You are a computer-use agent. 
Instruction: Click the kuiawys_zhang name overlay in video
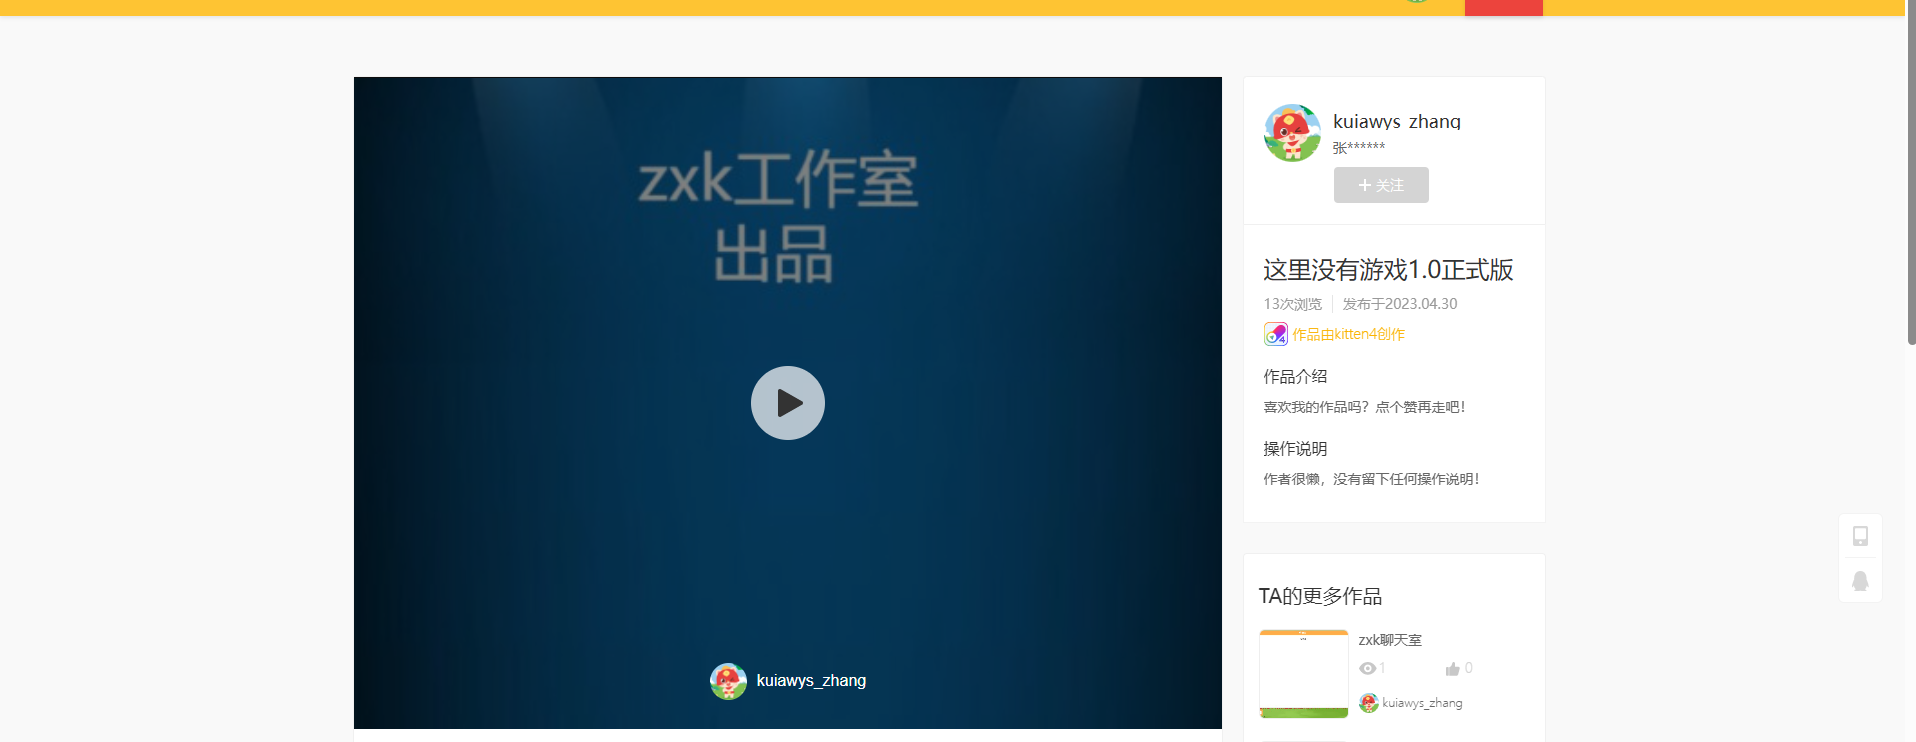[811, 681]
